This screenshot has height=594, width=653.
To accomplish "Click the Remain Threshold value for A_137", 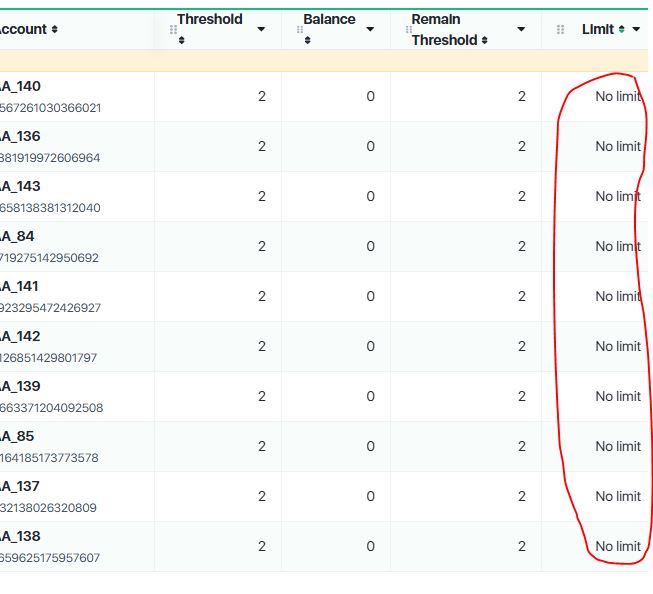I will pos(521,497).
